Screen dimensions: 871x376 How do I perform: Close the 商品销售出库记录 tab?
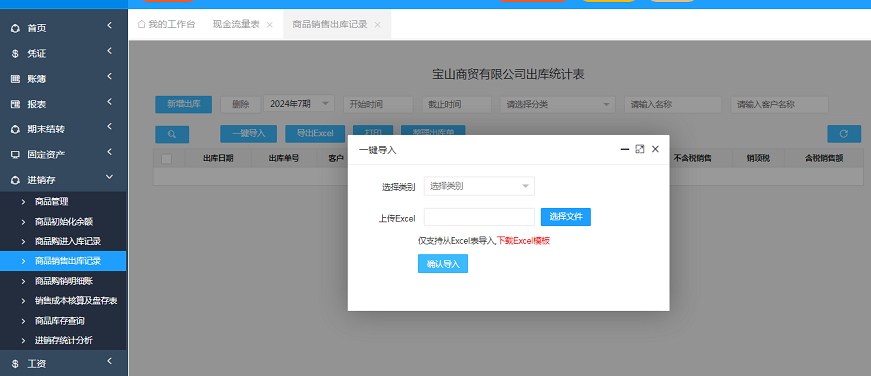click(x=377, y=25)
